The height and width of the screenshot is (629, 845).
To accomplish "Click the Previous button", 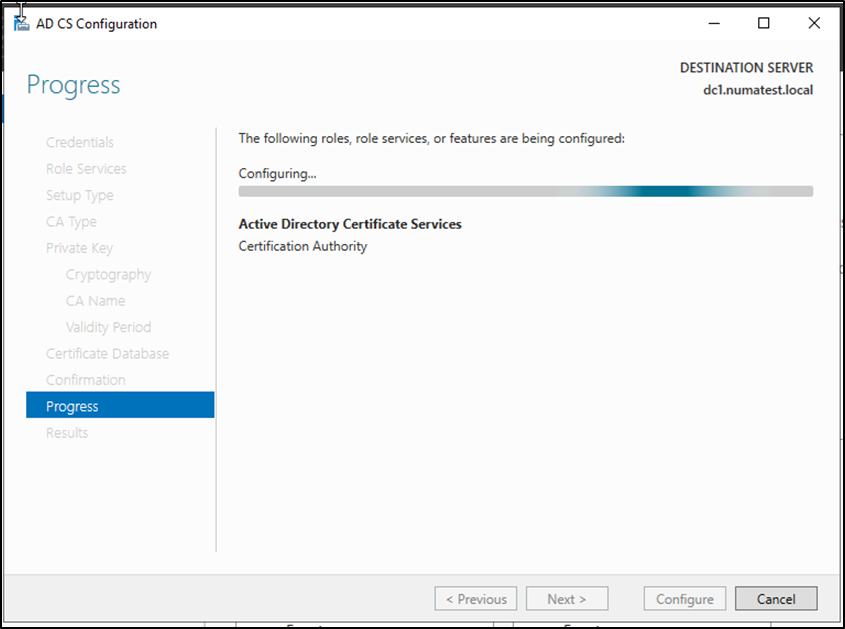I will click(476, 599).
